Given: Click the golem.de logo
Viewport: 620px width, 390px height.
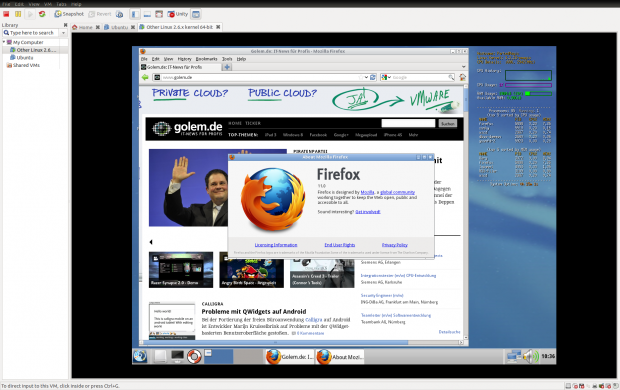Looking at the screenshot, I should pyautogui.click(x=187, y=129).
